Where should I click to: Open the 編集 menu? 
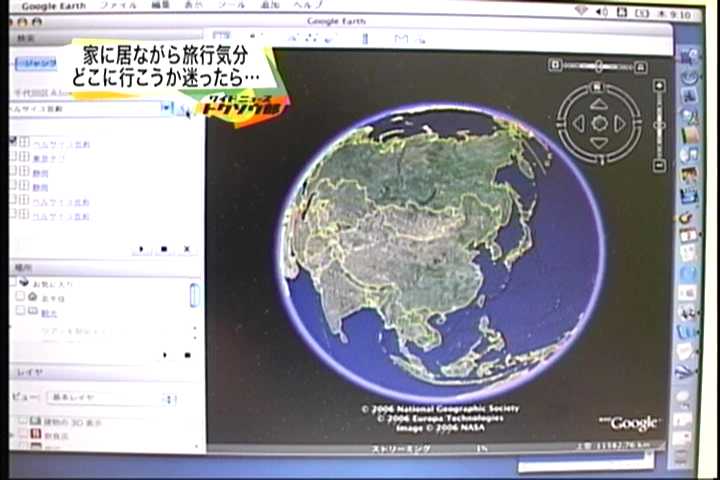[x=161, y=5]
